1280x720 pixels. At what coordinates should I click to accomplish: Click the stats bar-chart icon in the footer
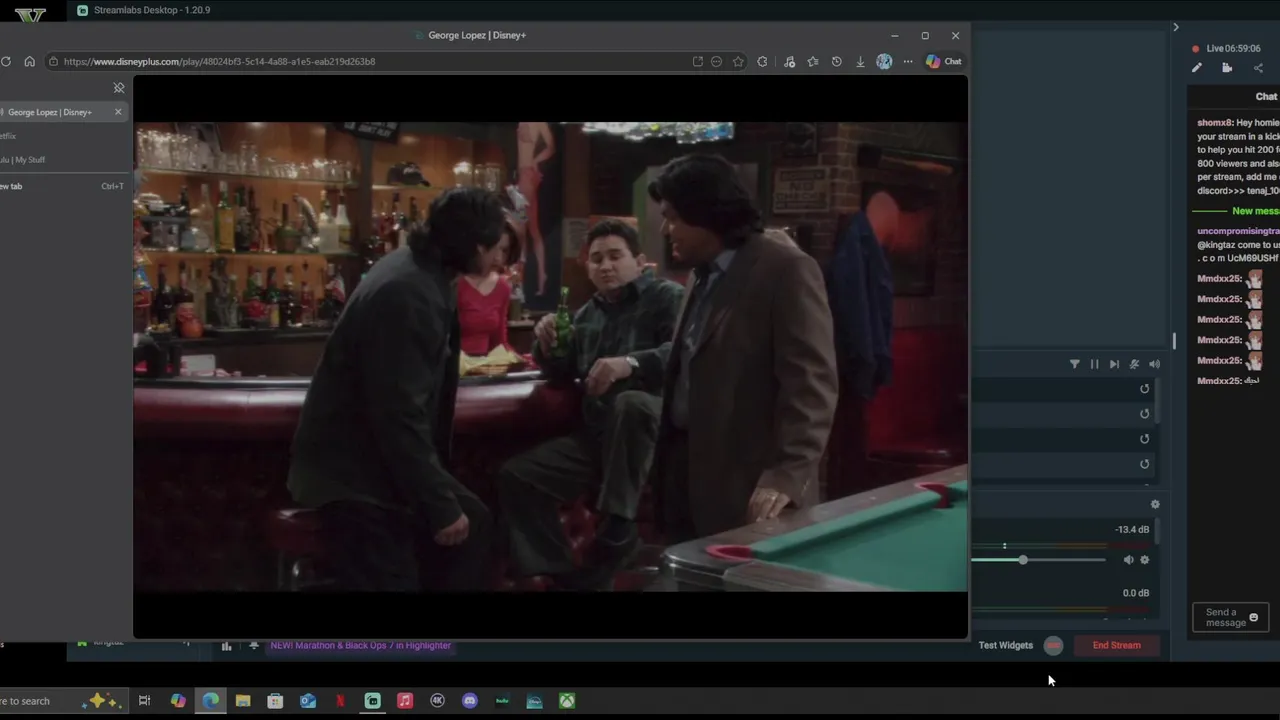[x=226, y=646]
